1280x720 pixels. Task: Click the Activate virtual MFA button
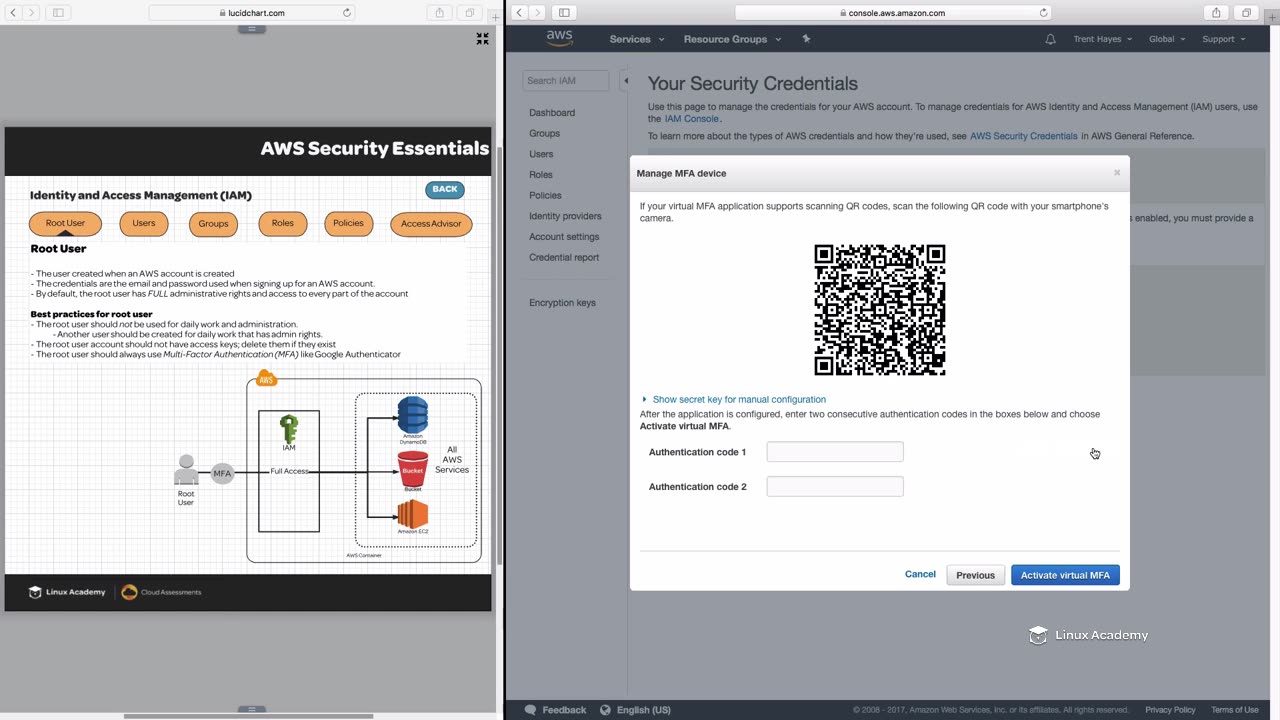1065,575
